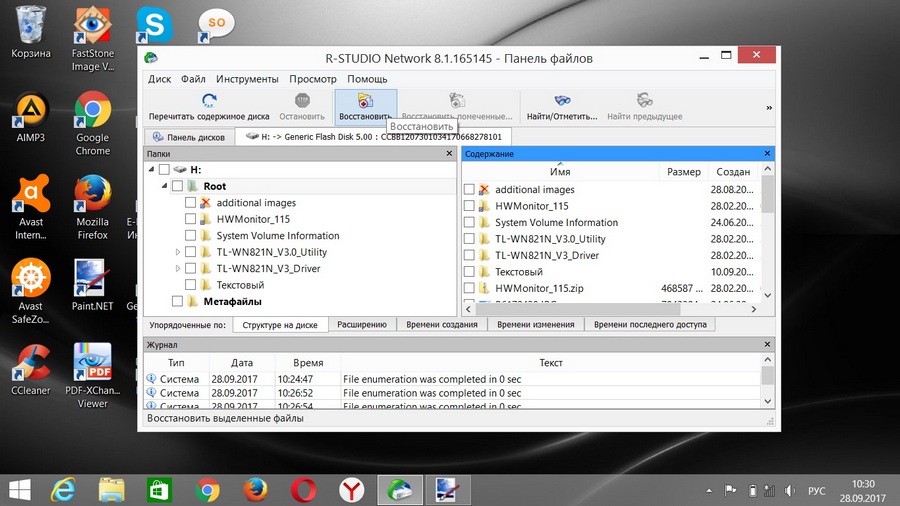Viewport: 900px width, 506px height.
Task: Close the Папки panel
Action: (x=449, y=153)
